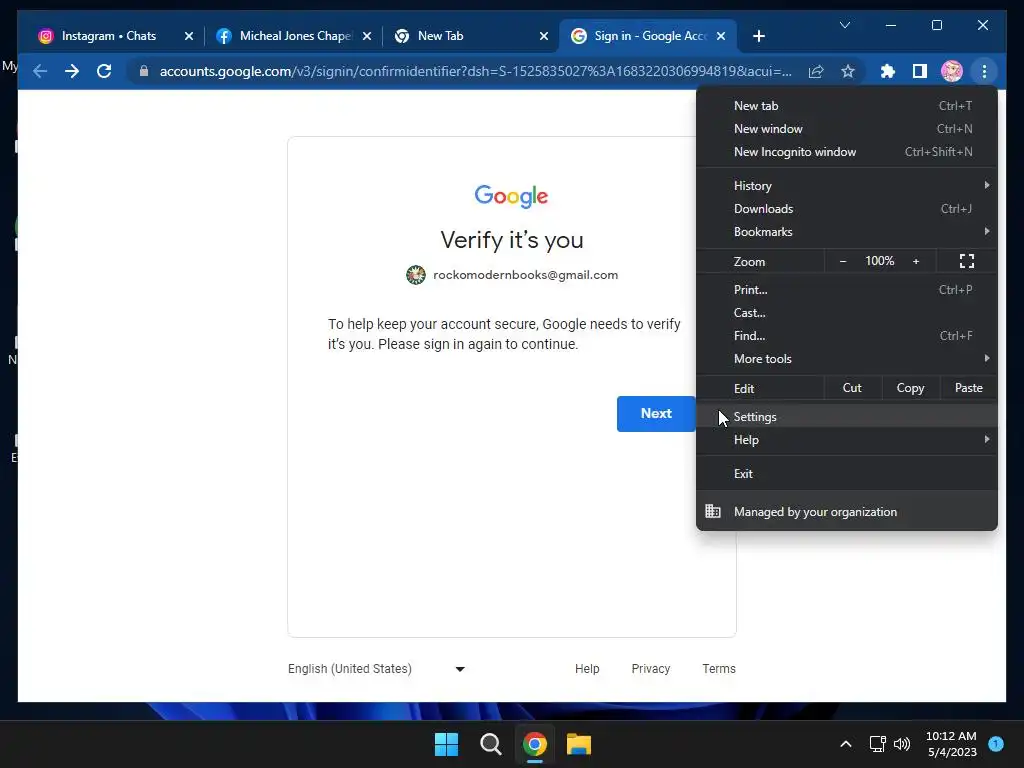The width and height of the screenshot is (1024, 768).
Task: Choose Exit from the Chrome menu
Action: (846, 473)
